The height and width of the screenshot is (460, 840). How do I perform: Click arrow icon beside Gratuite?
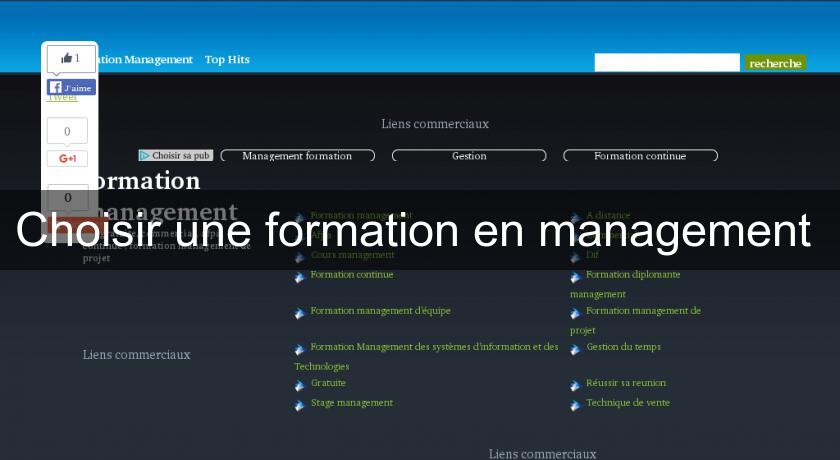point(299,386)
